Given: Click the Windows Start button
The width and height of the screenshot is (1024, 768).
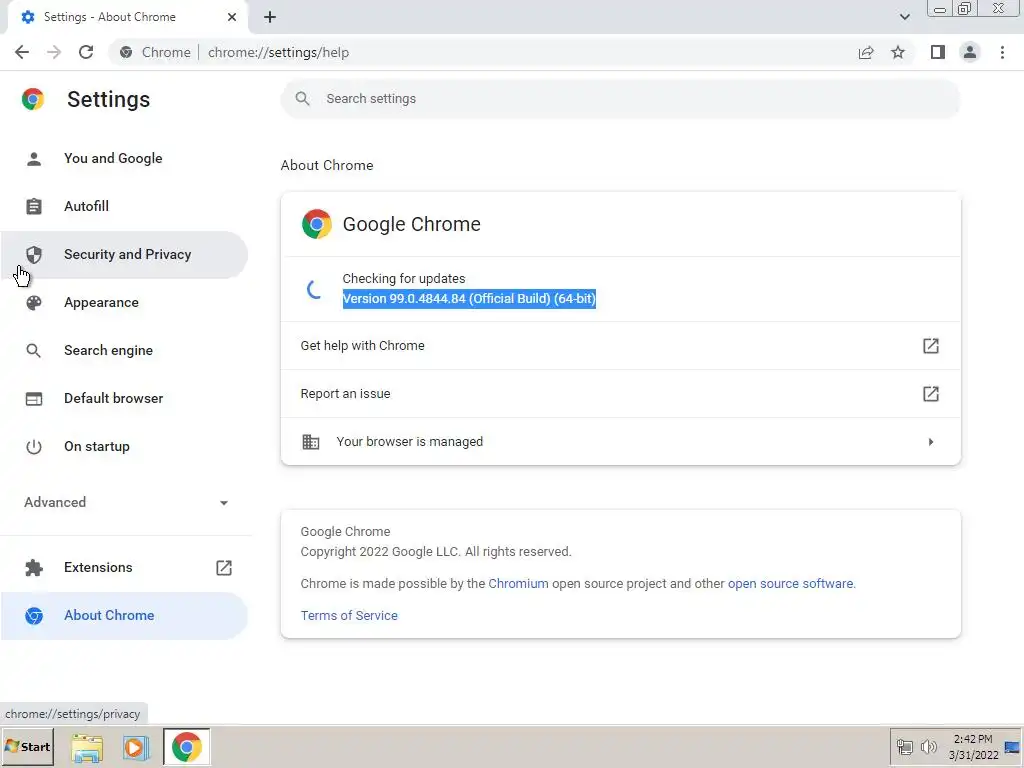Looking at the screenshot, I should point(27,746).
